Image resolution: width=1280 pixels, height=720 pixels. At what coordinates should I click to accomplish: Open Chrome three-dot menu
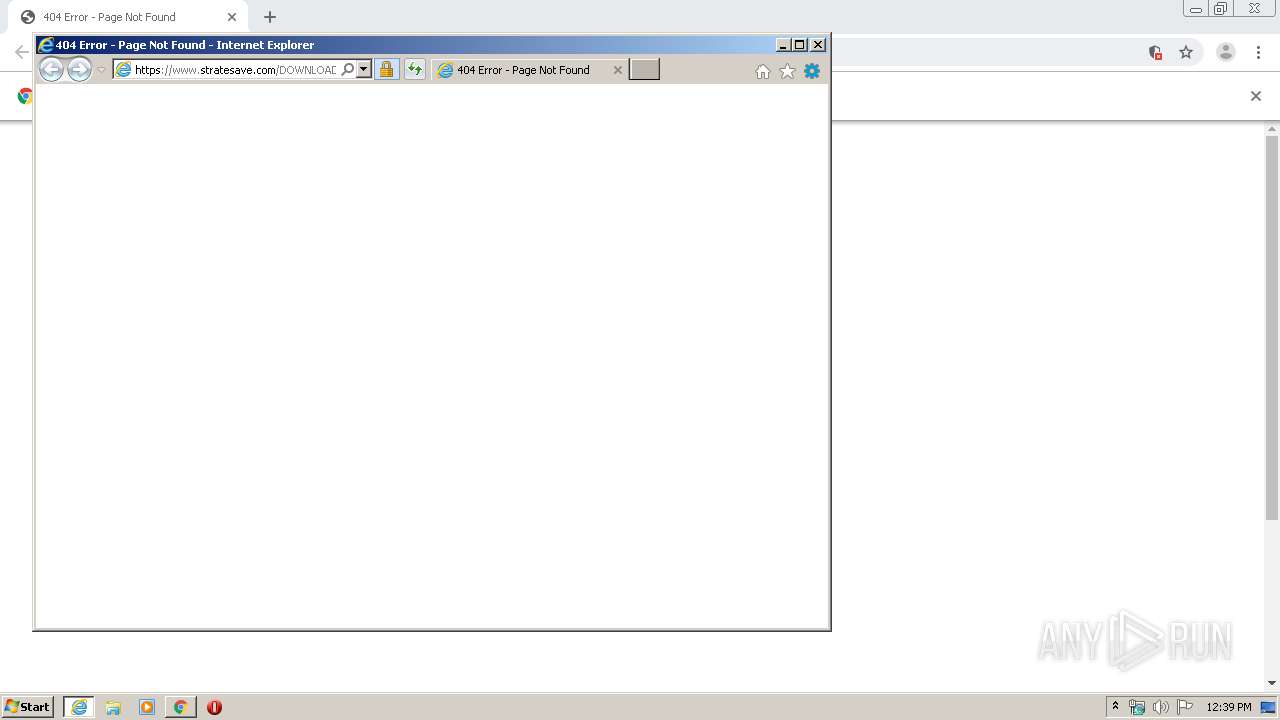pyautogui.click(x=1258, y=52)
